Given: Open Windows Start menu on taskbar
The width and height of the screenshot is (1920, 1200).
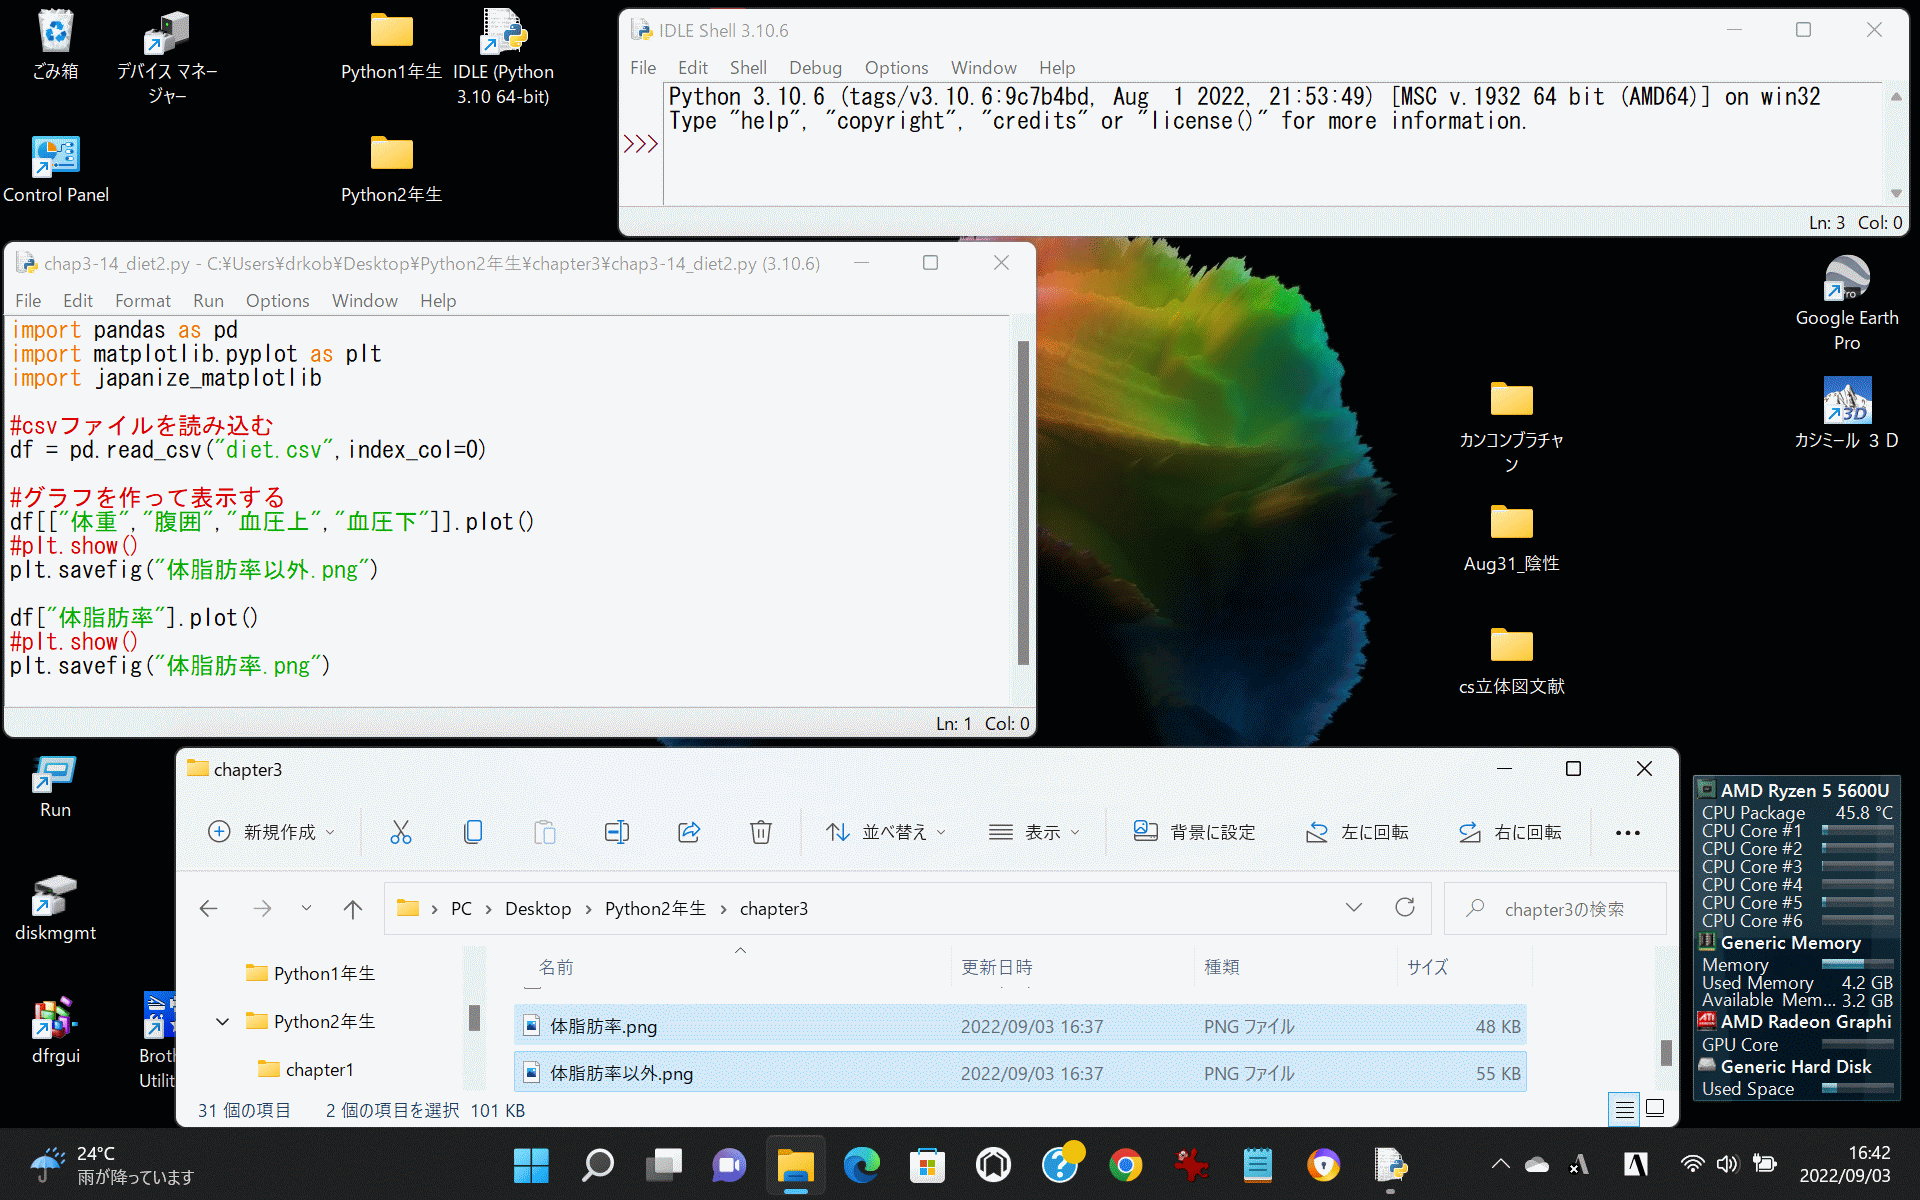Looking at the screenshot, I should [x=531, y=1165].
